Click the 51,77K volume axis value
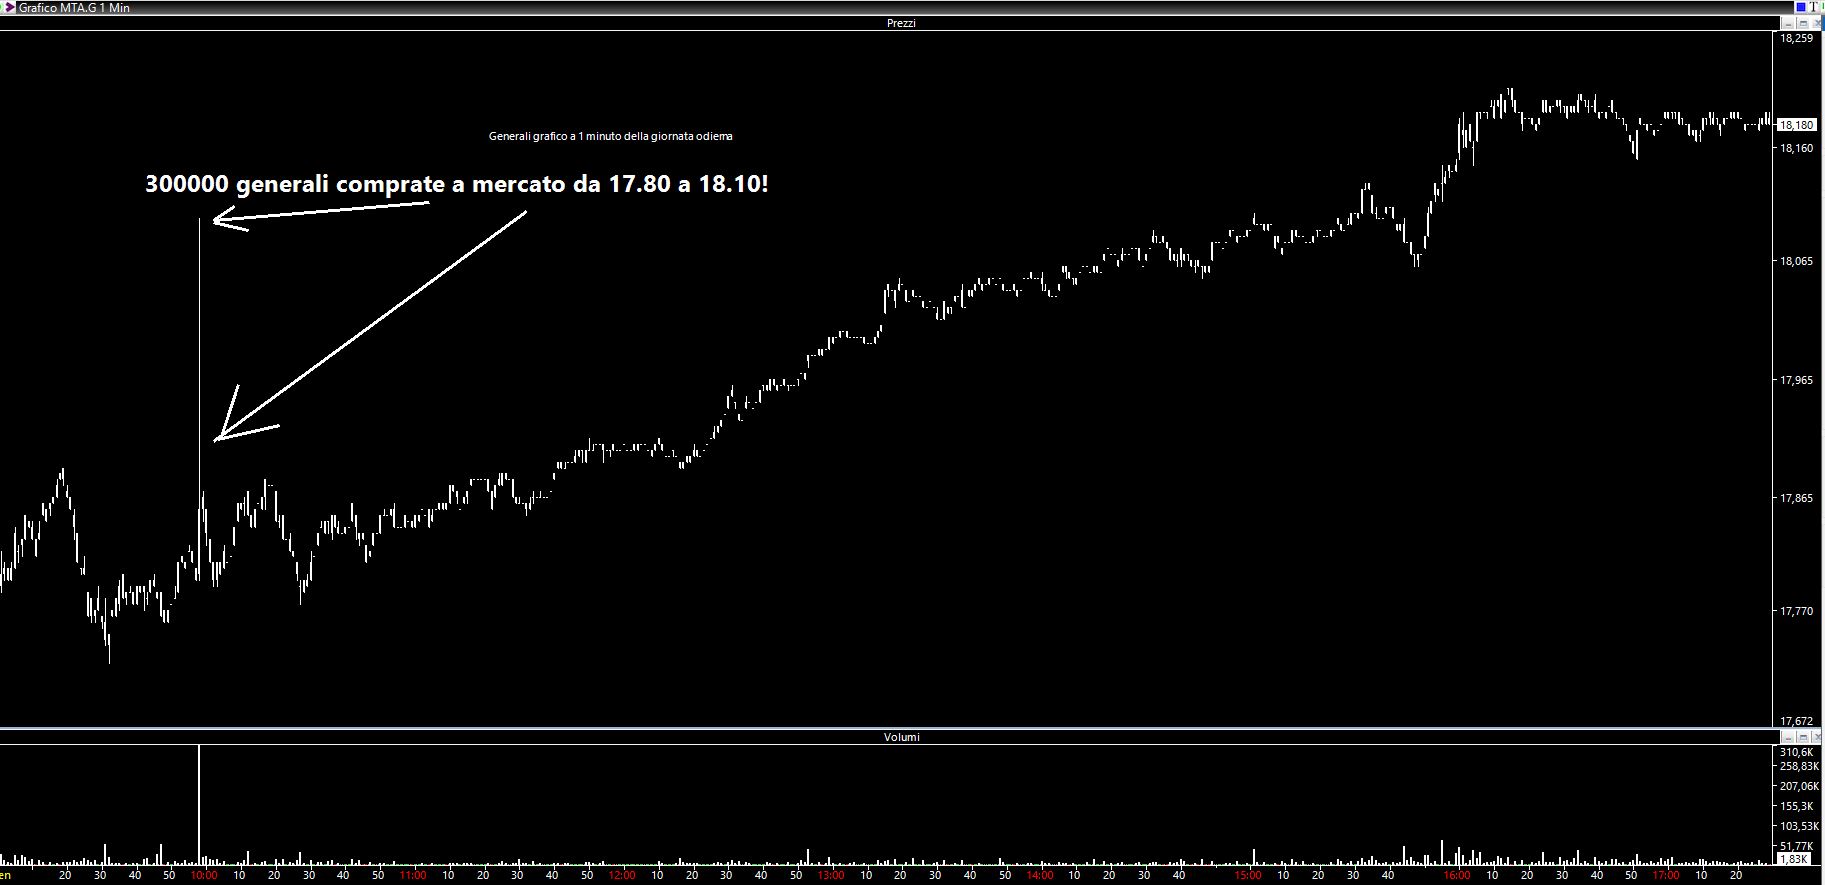 click(1797, 846)
